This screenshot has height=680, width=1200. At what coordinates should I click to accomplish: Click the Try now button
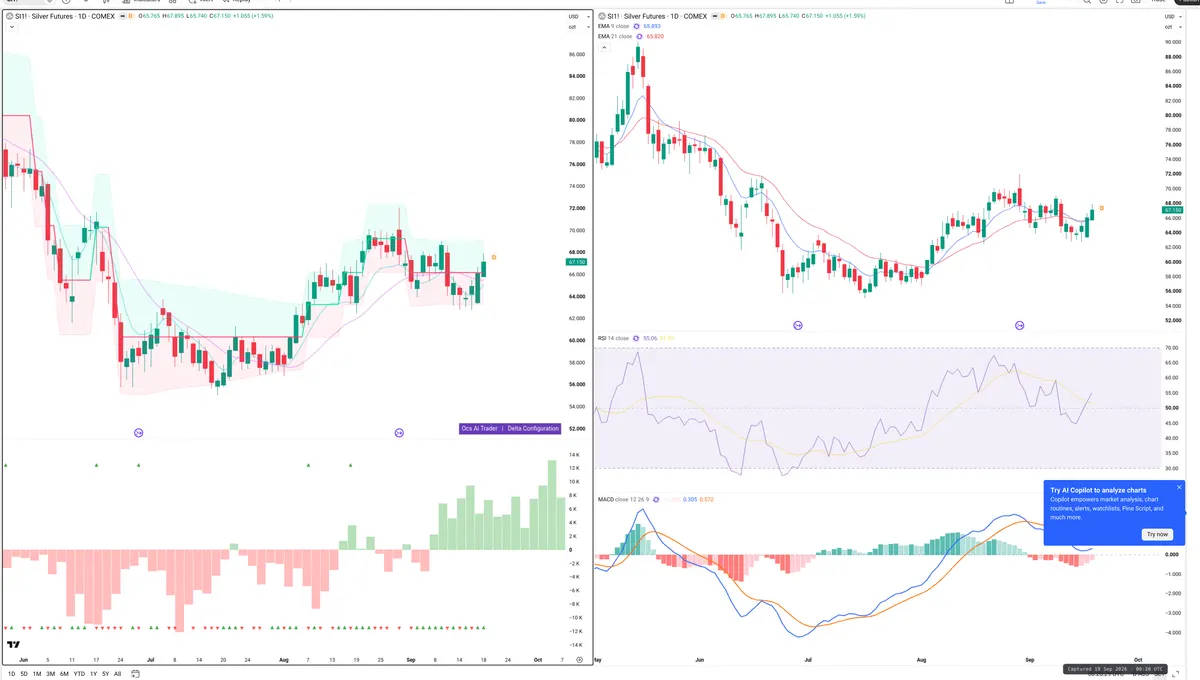coord(1157,534)
